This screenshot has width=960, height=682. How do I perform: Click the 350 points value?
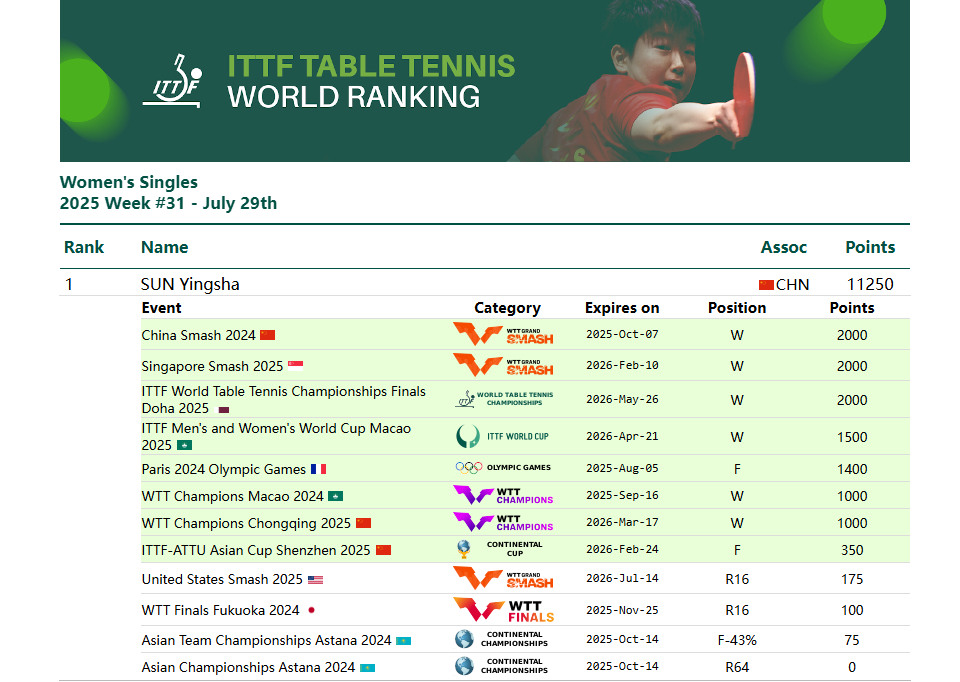(852, 550)
